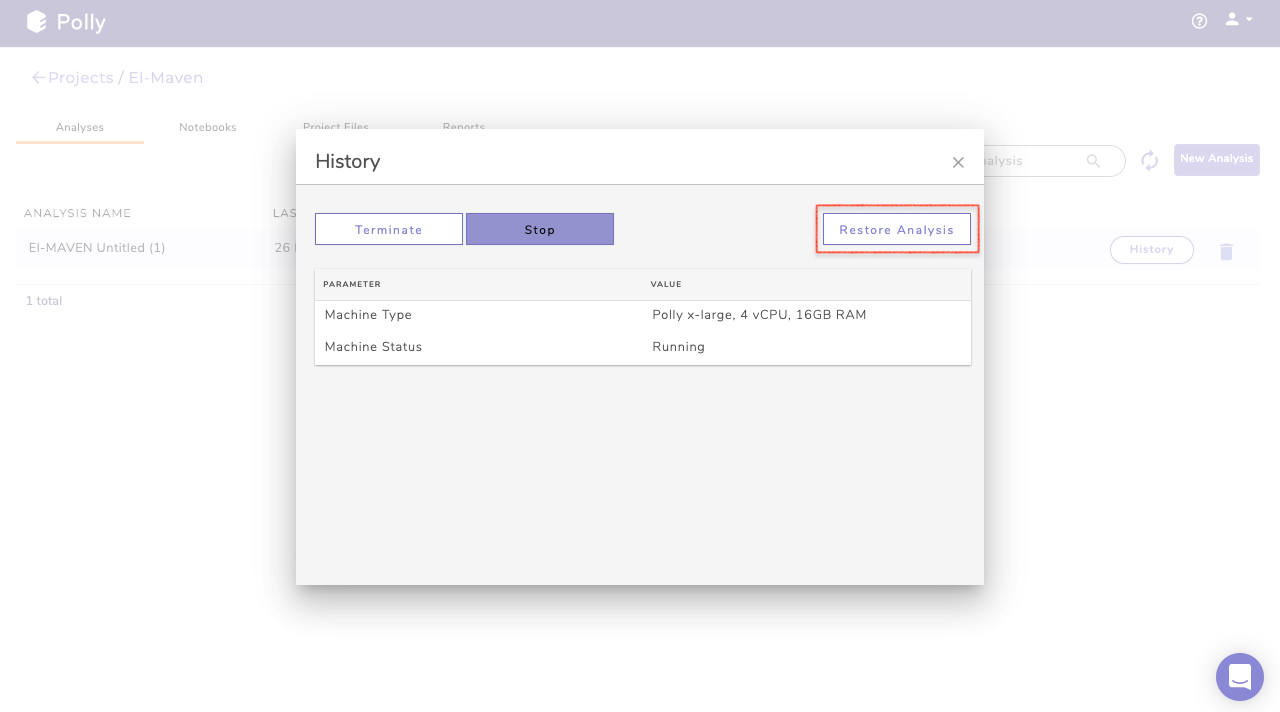Go back using the Projects arrow
1280x712 pixels.
tap(38, 77)
